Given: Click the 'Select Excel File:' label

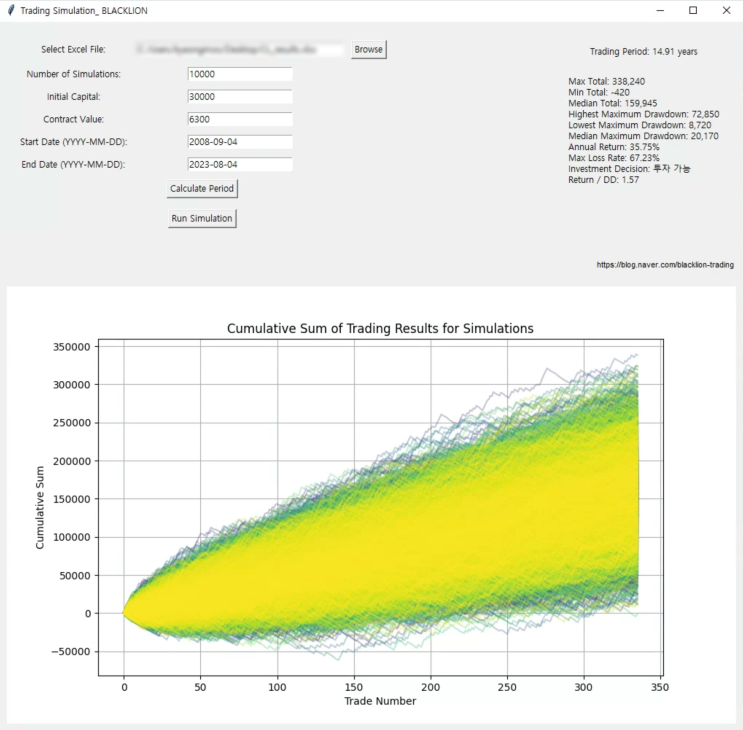Looking at the screenshot, I should [x=73, y=49].
